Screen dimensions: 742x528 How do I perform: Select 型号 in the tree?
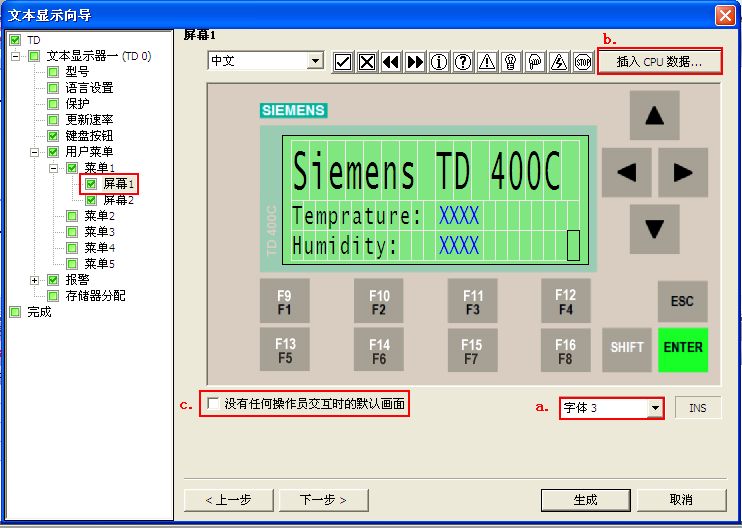[x=77, y=72]
